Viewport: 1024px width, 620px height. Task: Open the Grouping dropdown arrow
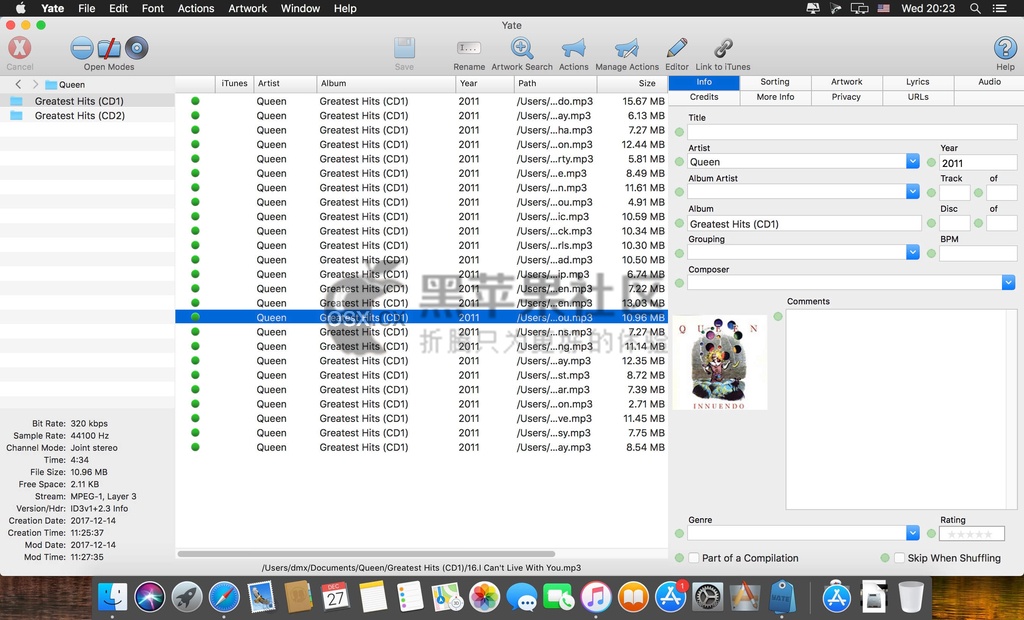click(x=912, y=252)
